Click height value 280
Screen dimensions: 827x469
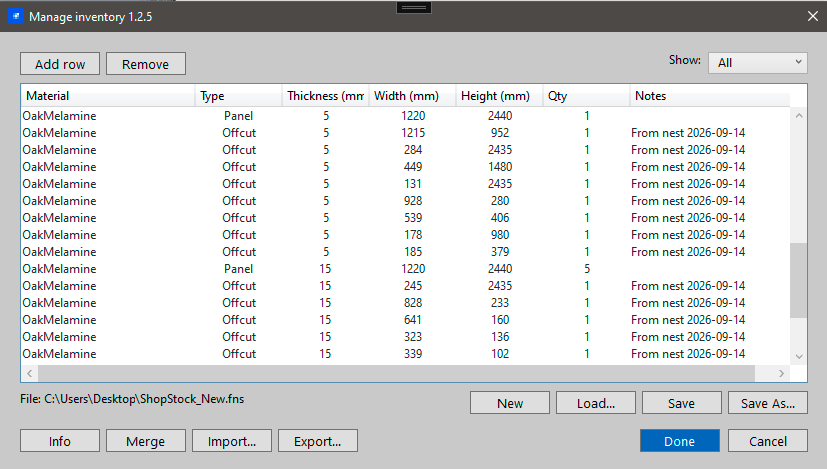point(500,200)
